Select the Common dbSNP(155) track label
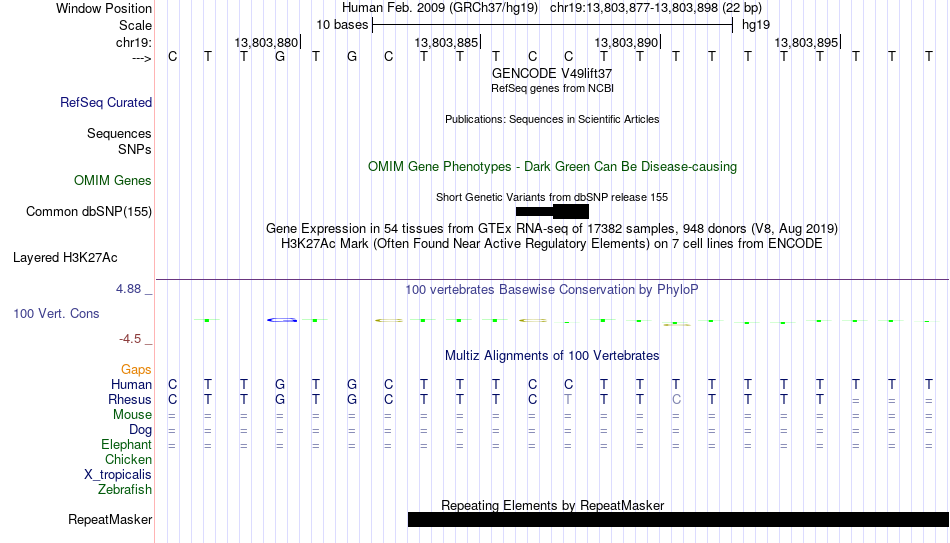Screen dimensions: 950x543 [x=88, y=212]
